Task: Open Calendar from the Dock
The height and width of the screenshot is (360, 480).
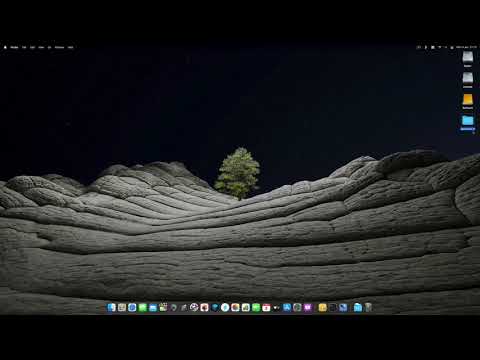Action: pyautogui.click(x=266, y=307)
